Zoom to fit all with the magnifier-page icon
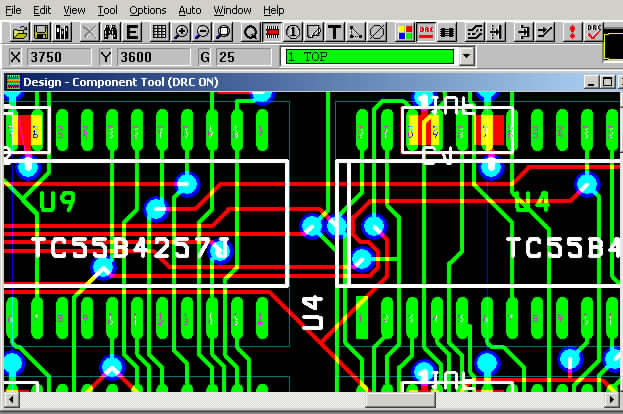This screenshot has width=623, height=414. 224,32
